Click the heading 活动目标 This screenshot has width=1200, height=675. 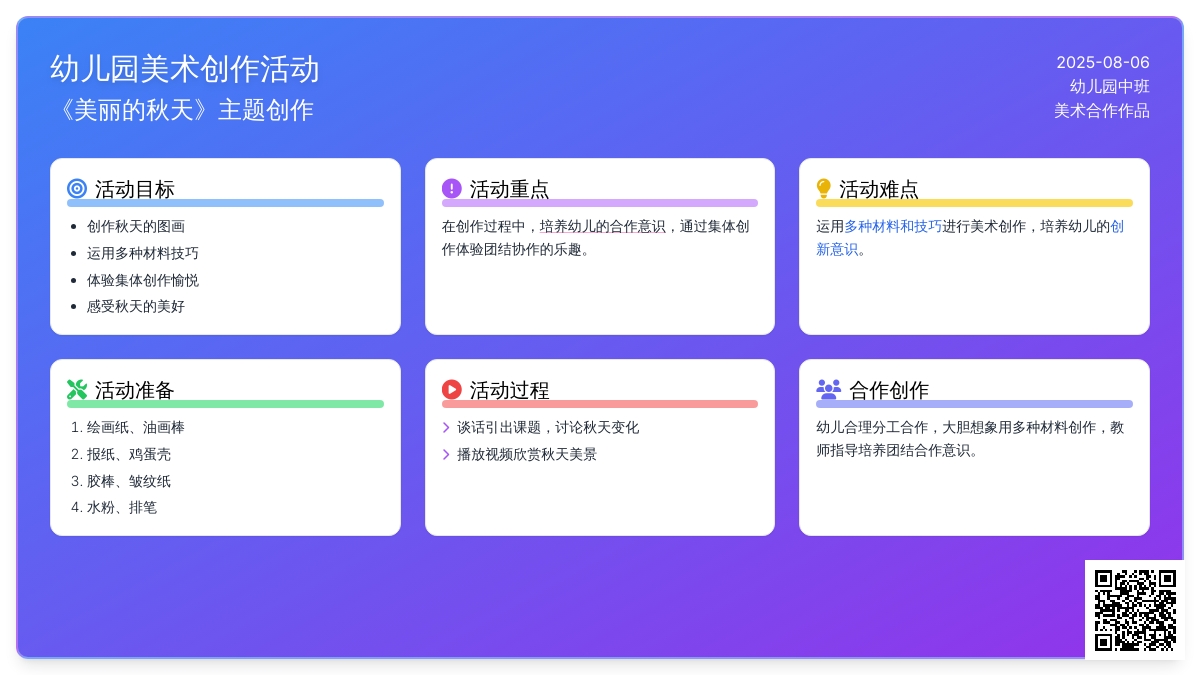click(x=135, y=189)
